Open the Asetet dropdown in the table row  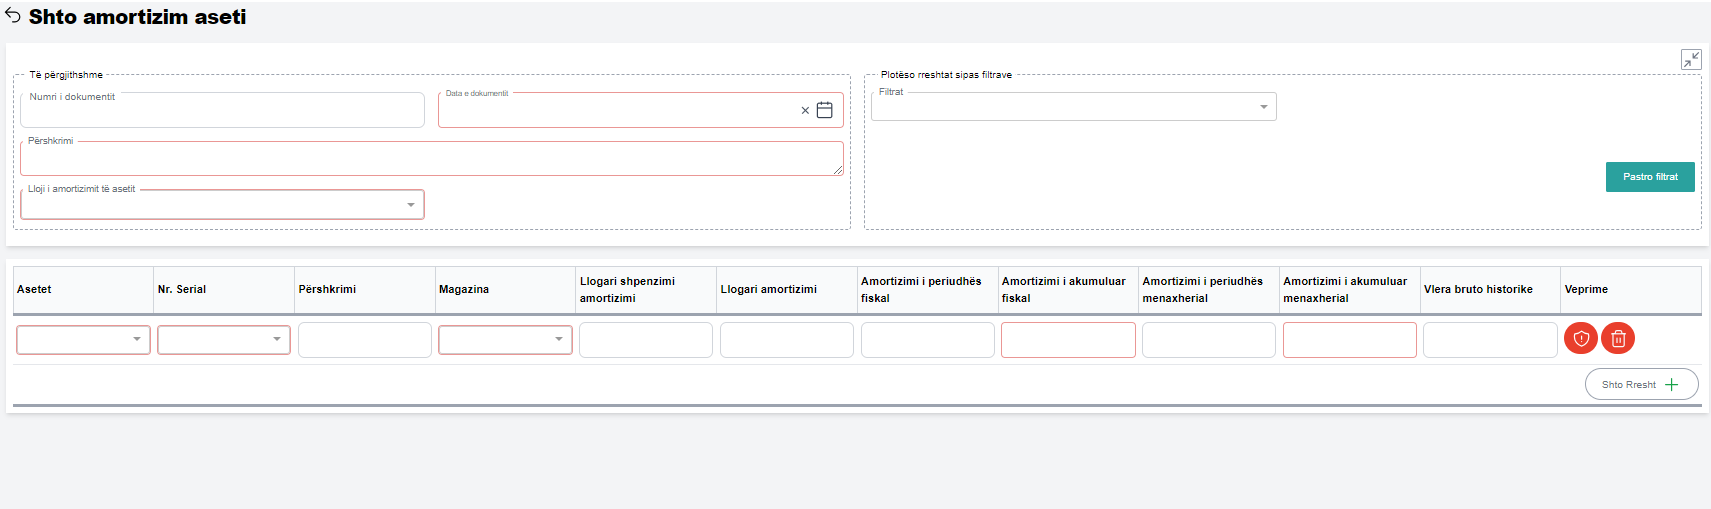83,340
